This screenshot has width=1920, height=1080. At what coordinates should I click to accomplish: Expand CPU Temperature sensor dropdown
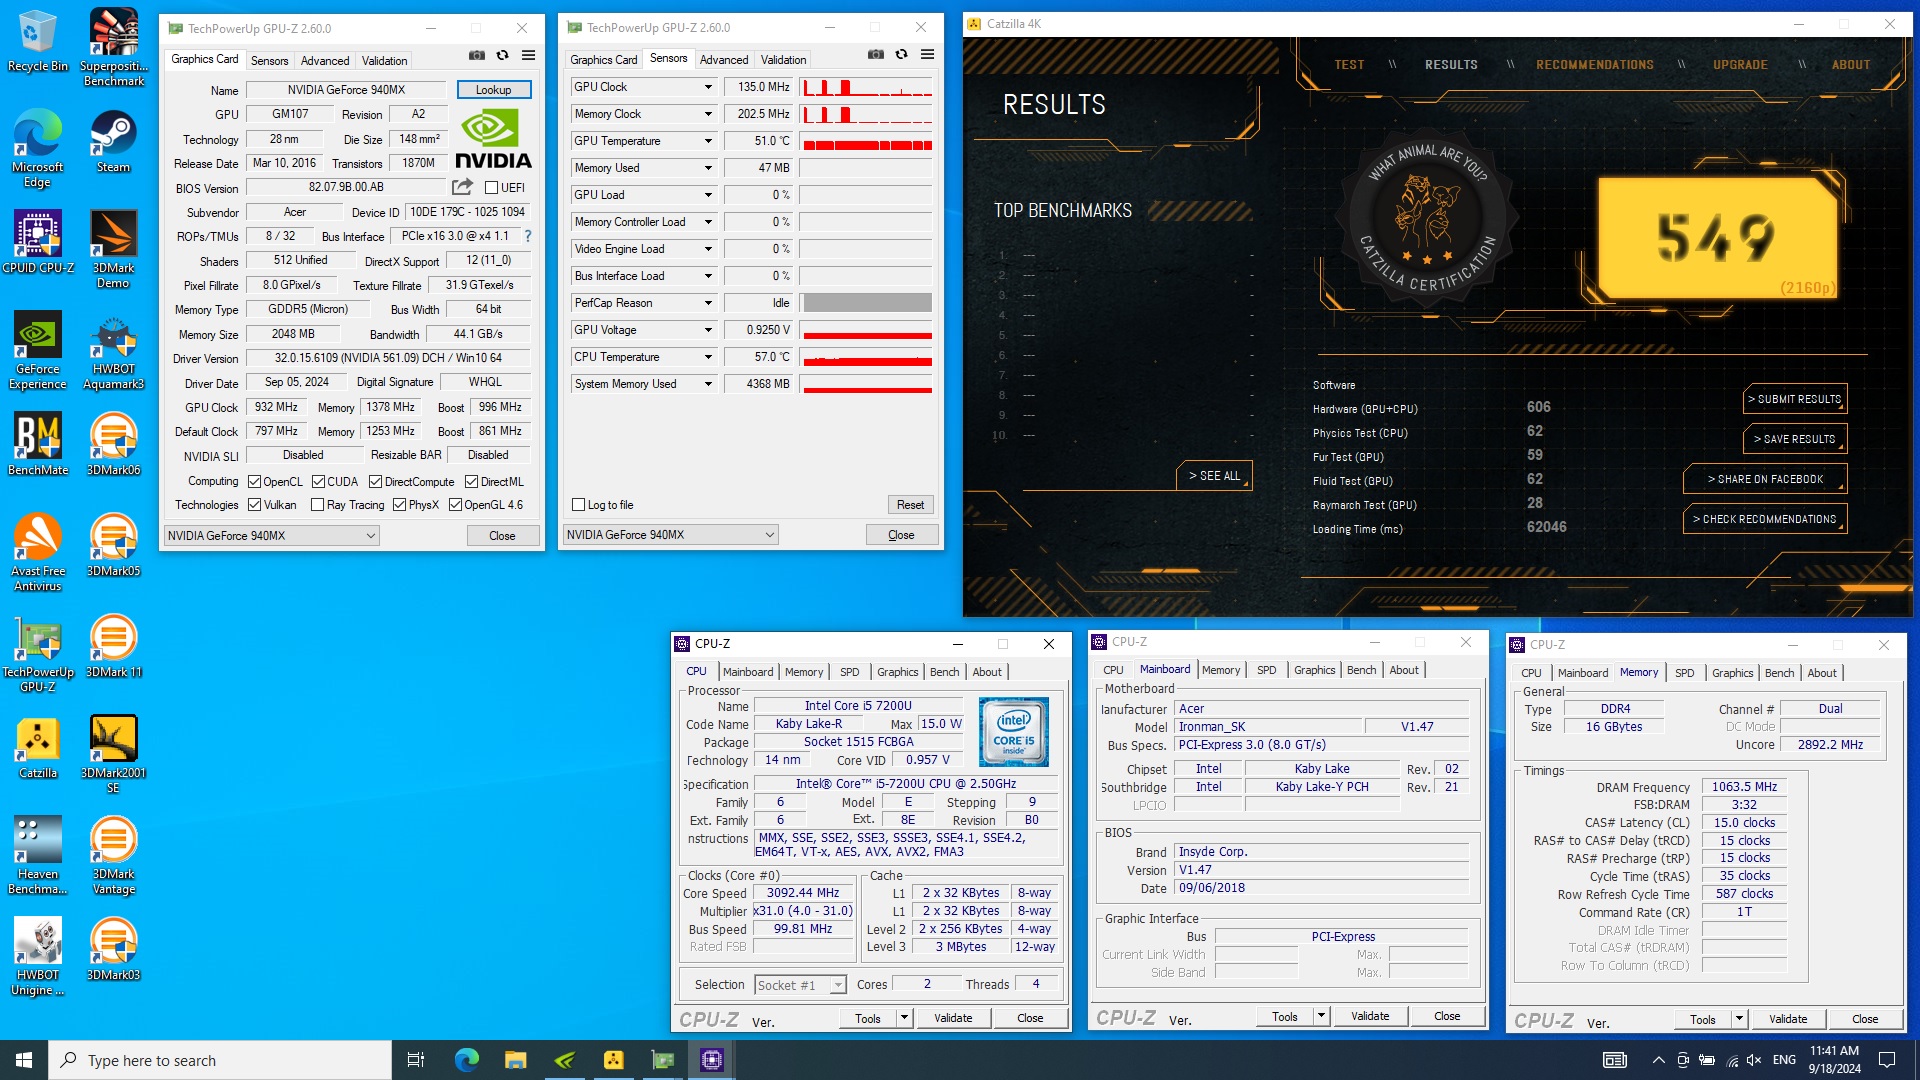(x=708, y=357)
